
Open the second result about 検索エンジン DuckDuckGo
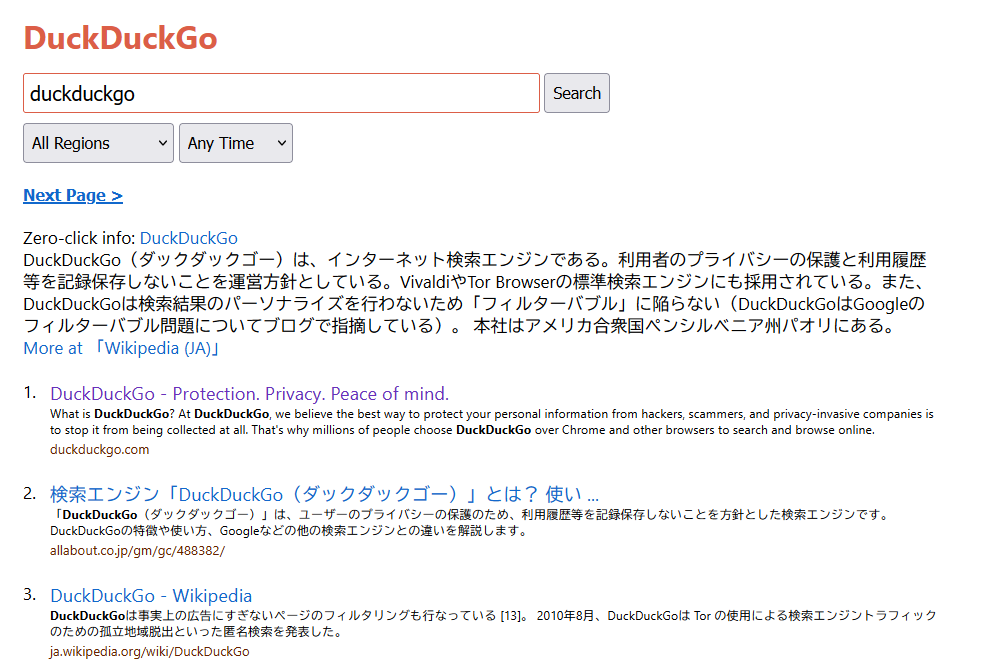tap(324, 494)
